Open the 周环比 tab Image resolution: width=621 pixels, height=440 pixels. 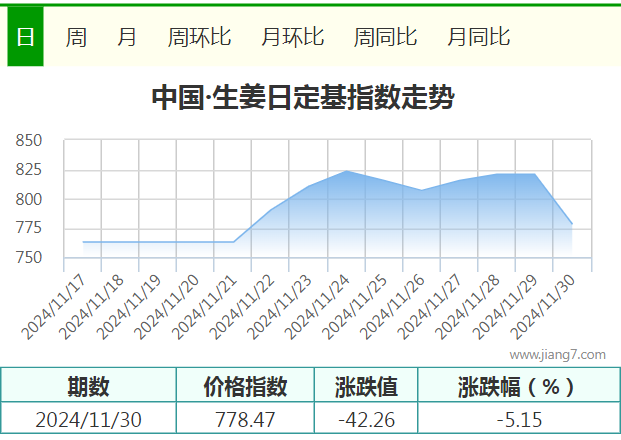(199, 37)
